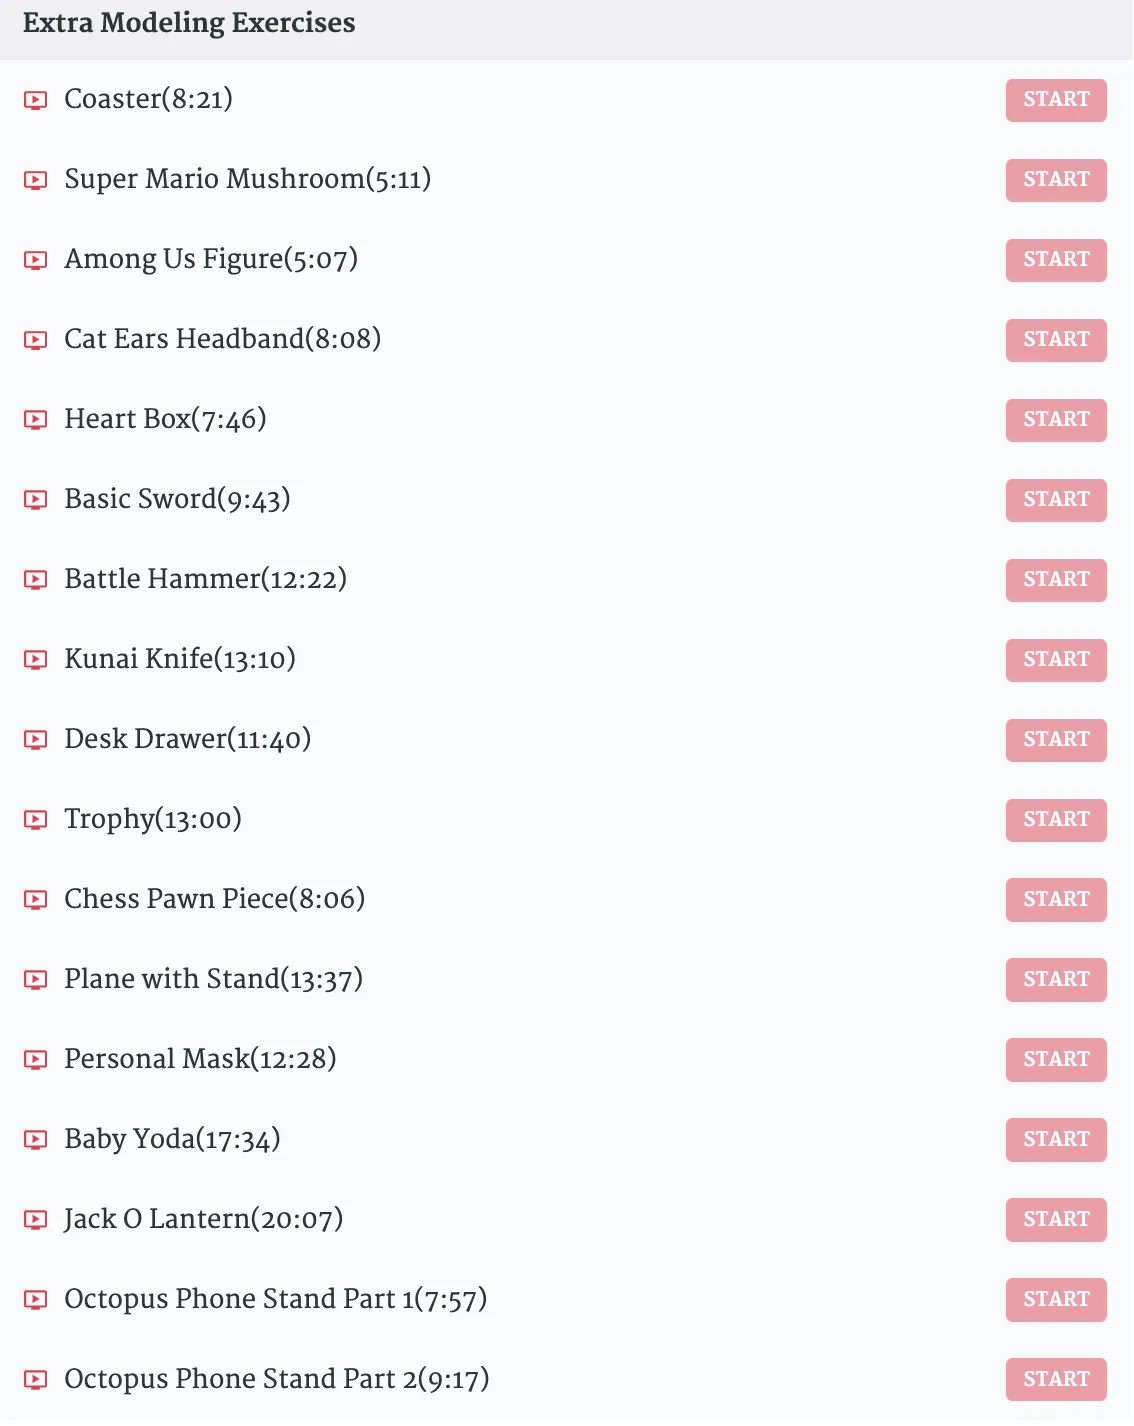
Task: Start the Cat Ears Headband lesson
Action: [x=1056, y=340]
